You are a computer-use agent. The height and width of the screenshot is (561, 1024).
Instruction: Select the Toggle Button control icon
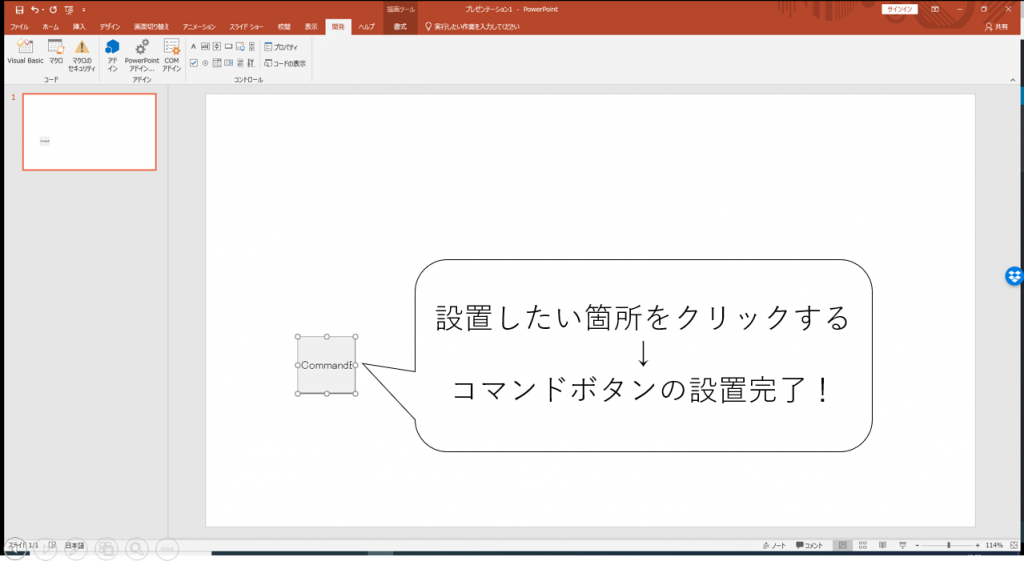[x=240, y=63]
